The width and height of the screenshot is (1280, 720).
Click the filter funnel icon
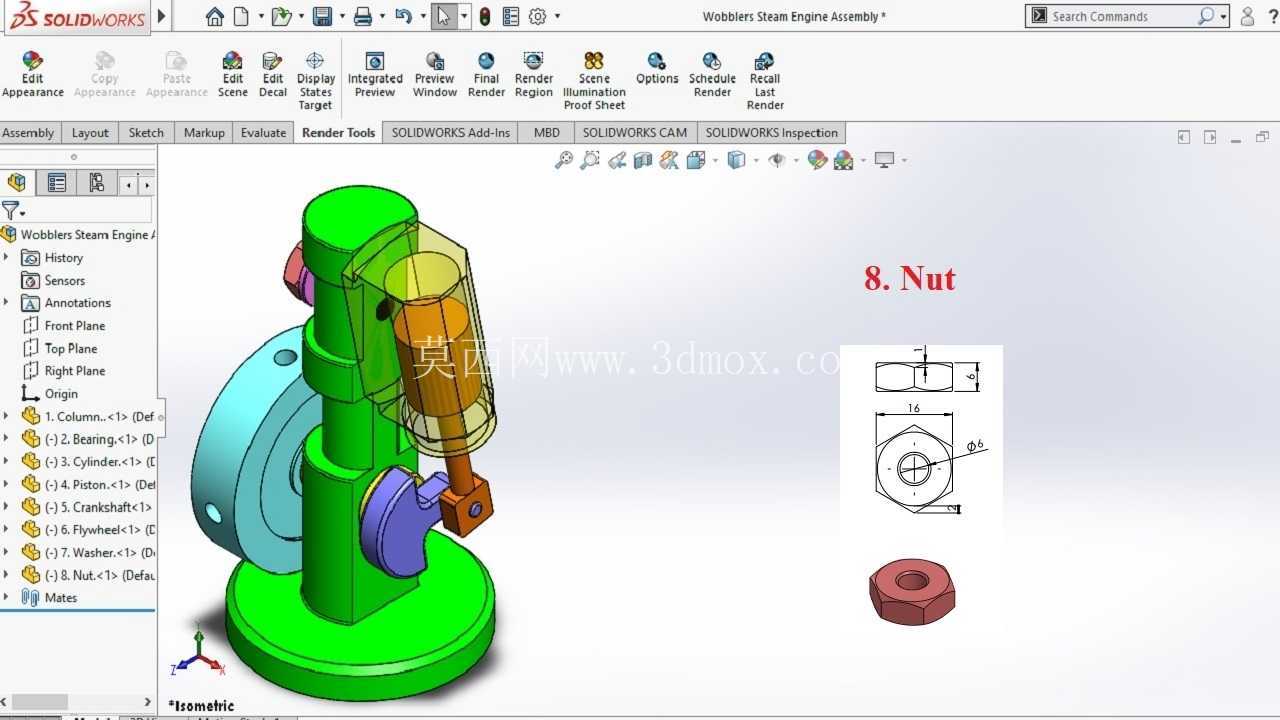[11, 210]
